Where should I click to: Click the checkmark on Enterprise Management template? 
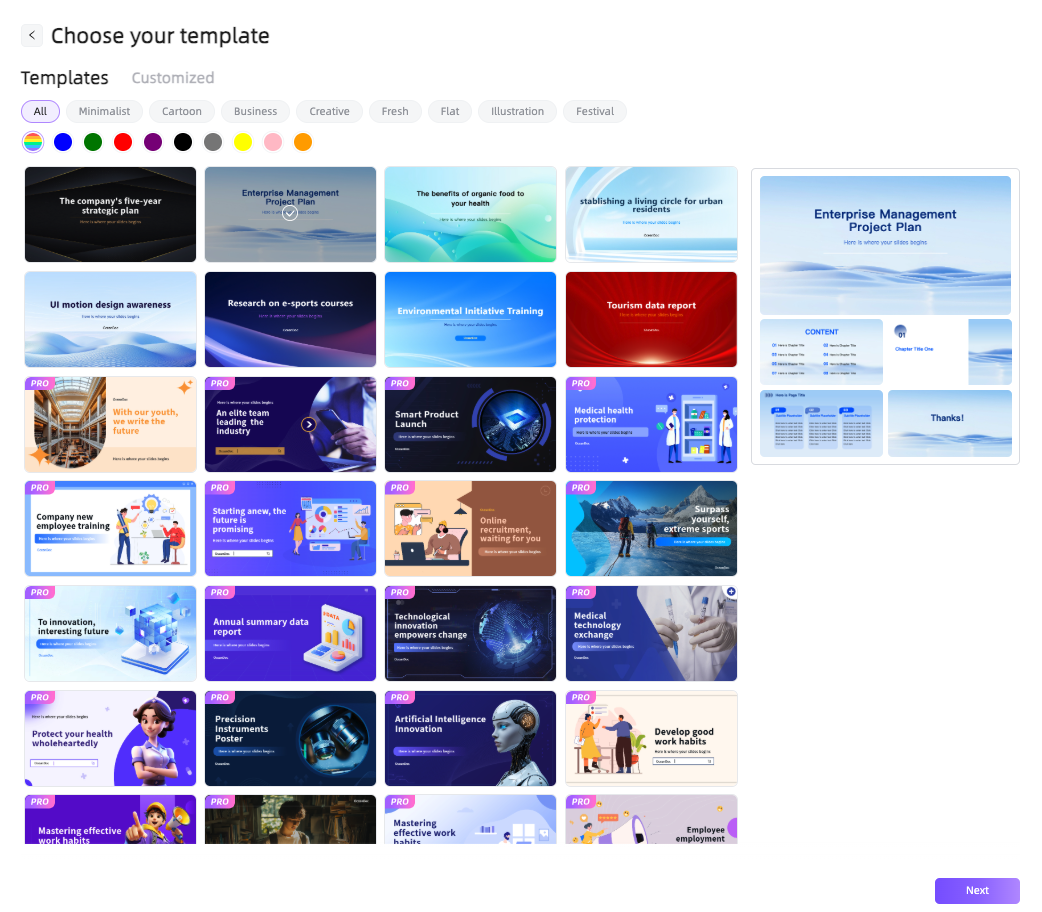(290, 213)
